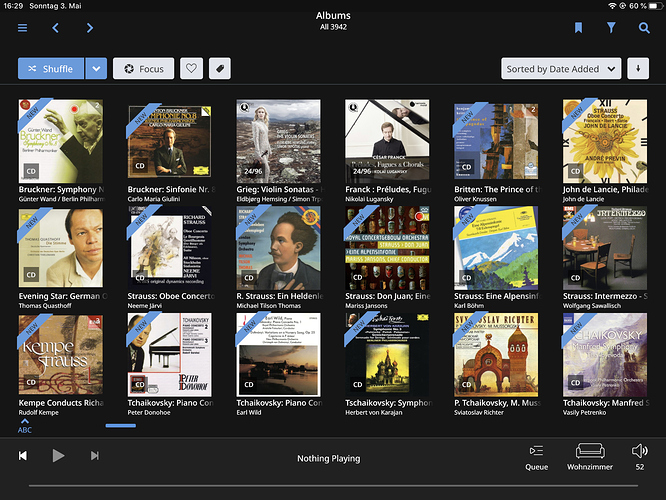Click artist link Mariss Jansons
The width and height of the screenshot is (666, 500).
366,306
